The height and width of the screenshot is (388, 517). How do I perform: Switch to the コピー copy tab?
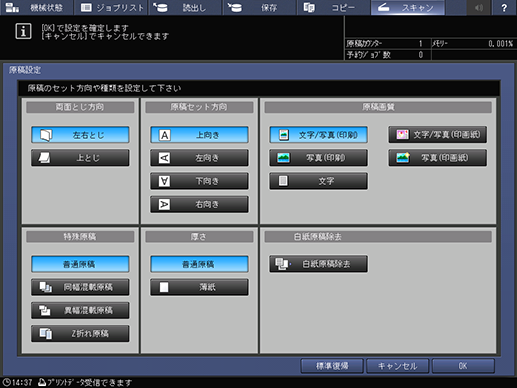click(x=334, y=7)
